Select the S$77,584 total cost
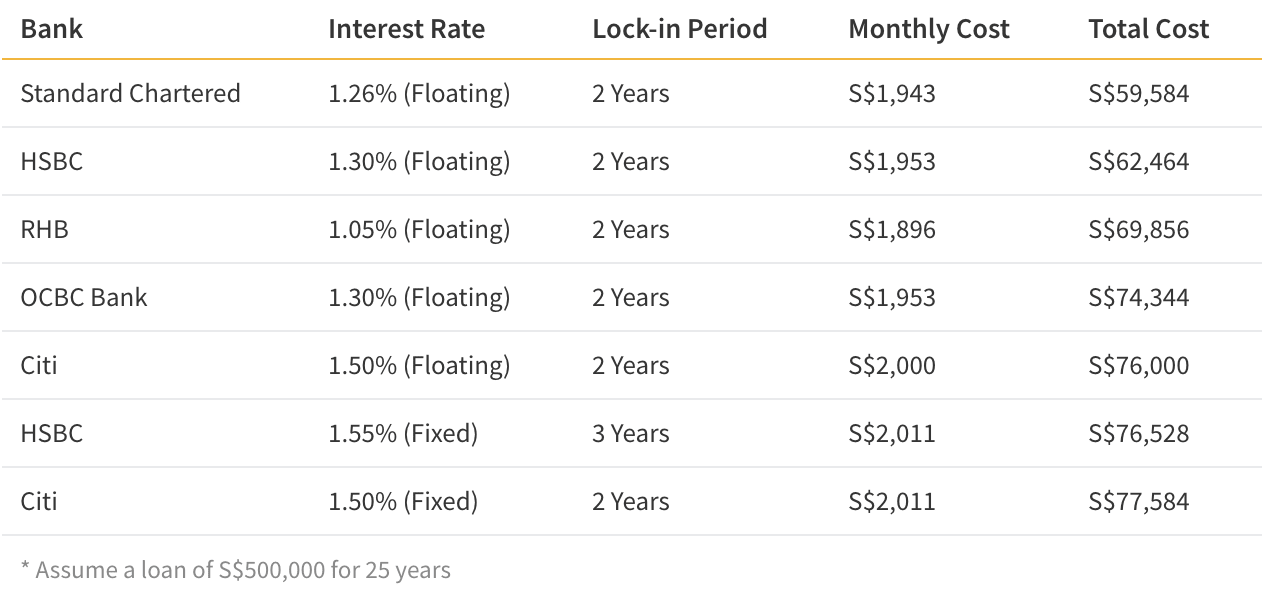The height and width of the screenshot is (594, 1272). tap(1138, 502)
